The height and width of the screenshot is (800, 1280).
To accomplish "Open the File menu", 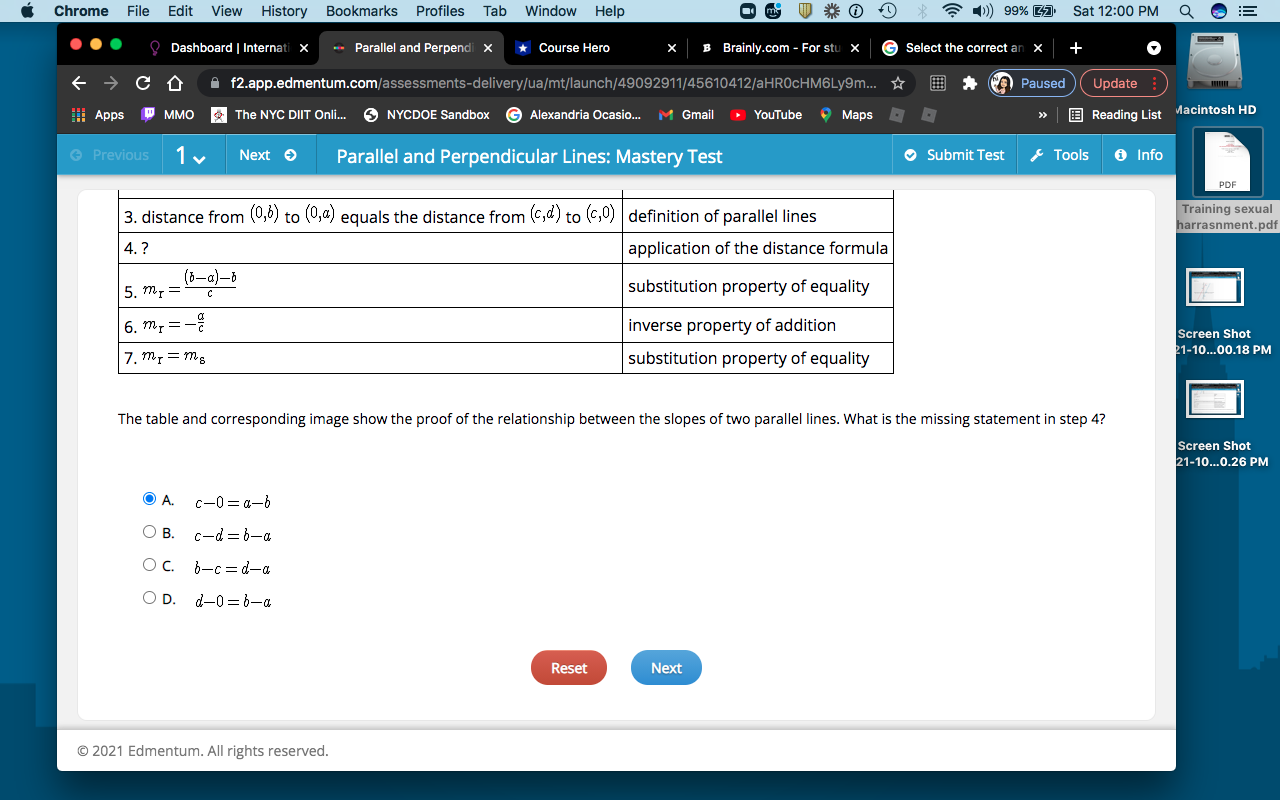I will [139, 11].
